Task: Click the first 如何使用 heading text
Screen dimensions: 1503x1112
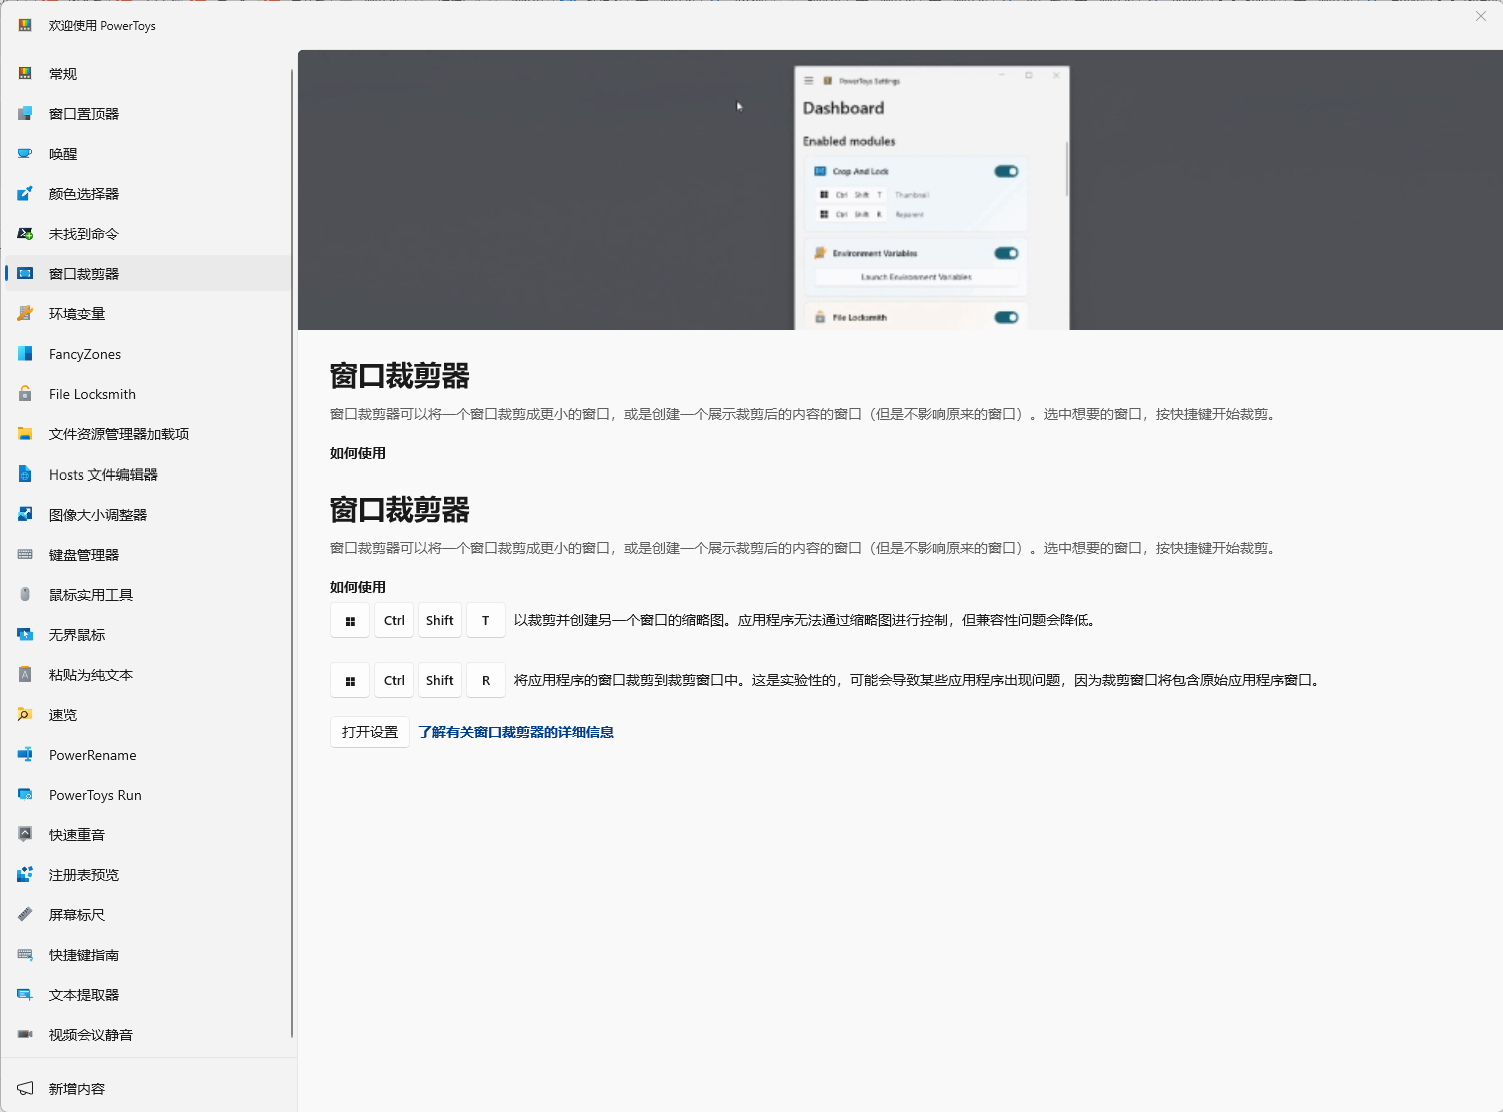Action: coord(358,453)
